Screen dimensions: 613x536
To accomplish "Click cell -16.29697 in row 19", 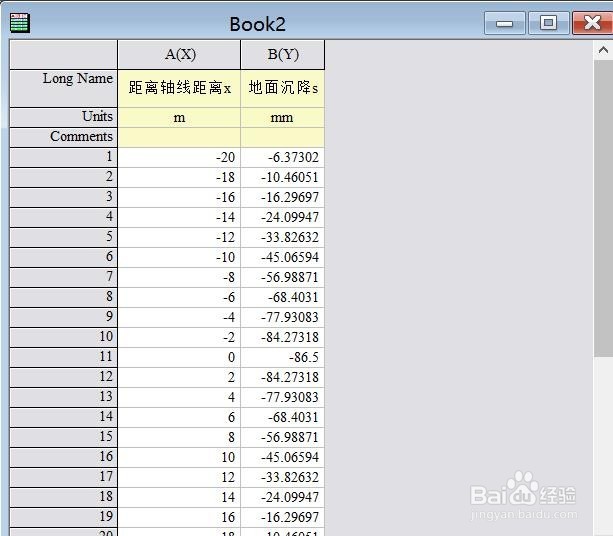I will (283, 517).
